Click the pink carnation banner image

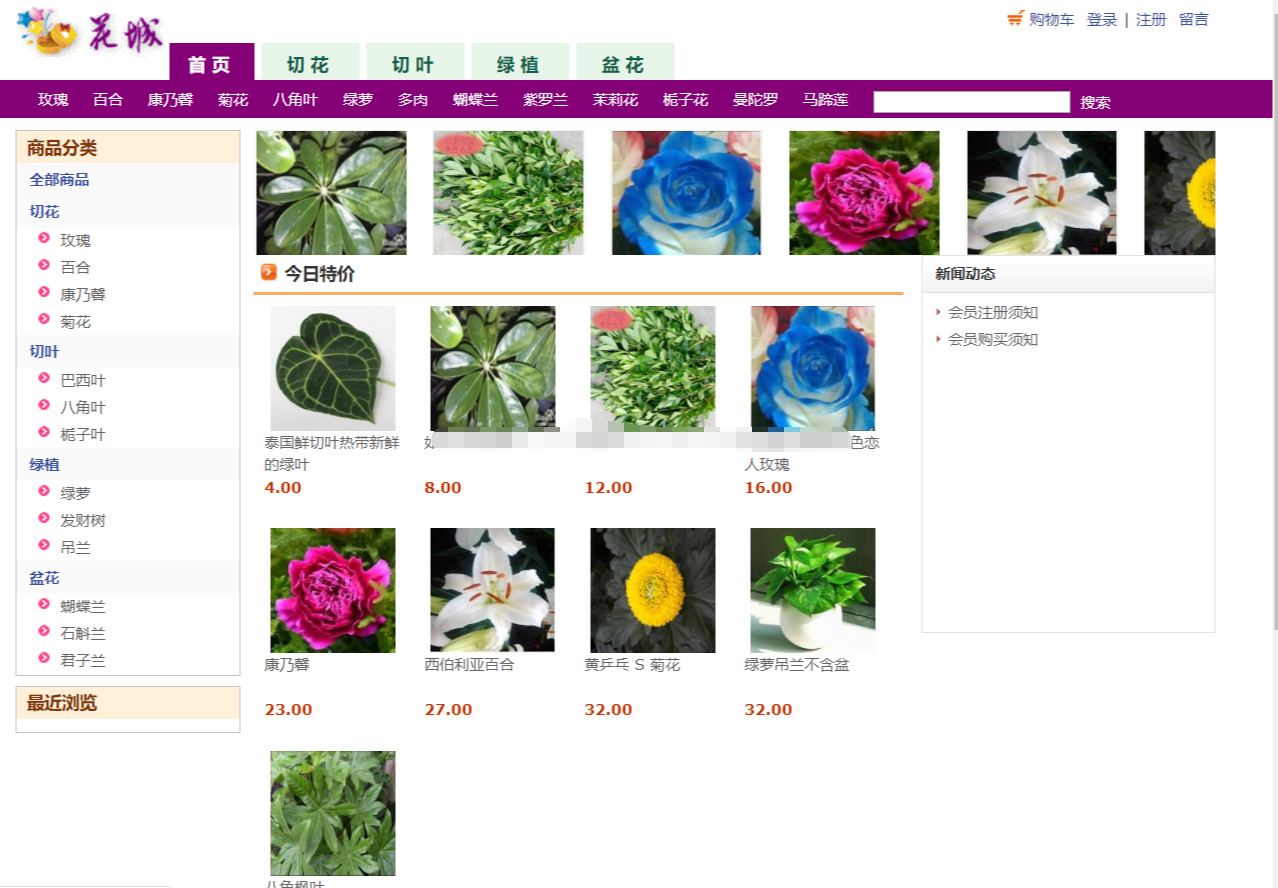point(864,193)
